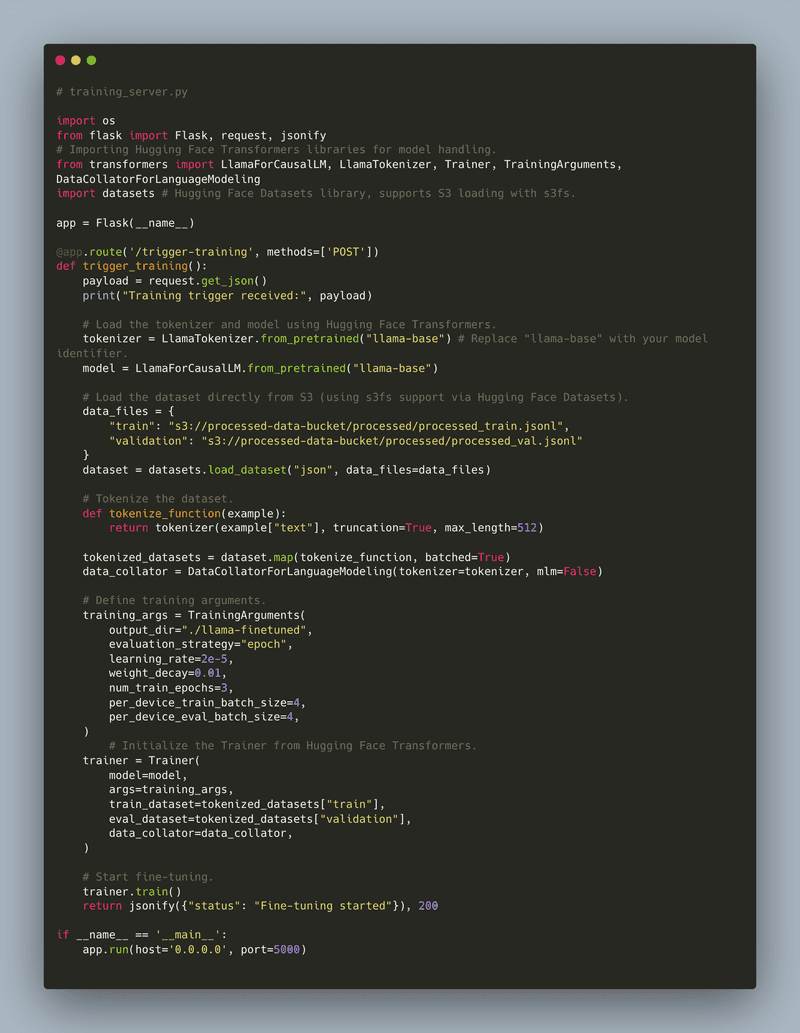Click the 'app.run(host=' line with port 5000

pos(194,949)
